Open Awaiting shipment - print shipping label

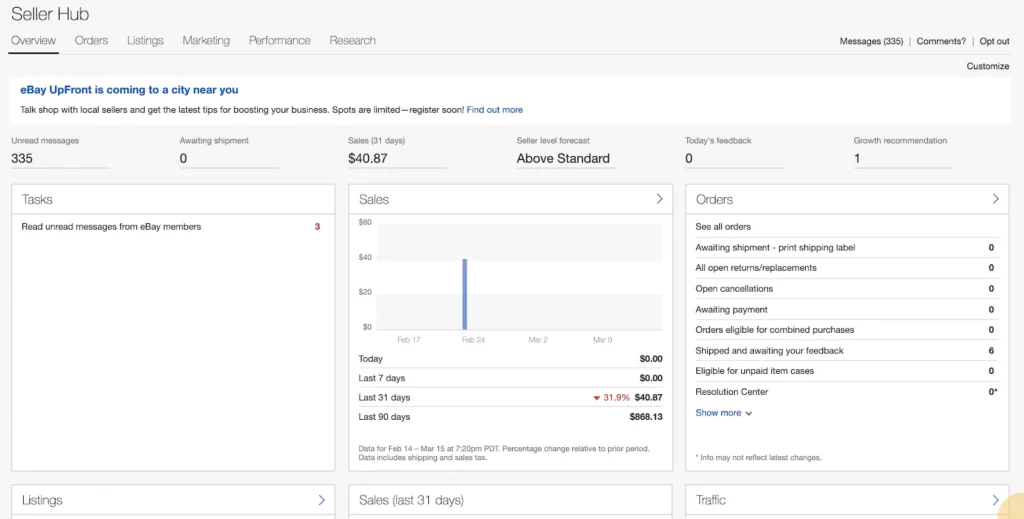[x=846, y=247]
